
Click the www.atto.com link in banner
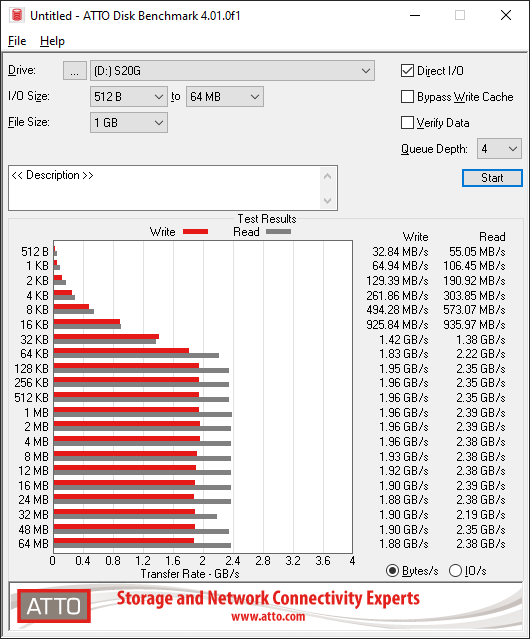point(268,616)
